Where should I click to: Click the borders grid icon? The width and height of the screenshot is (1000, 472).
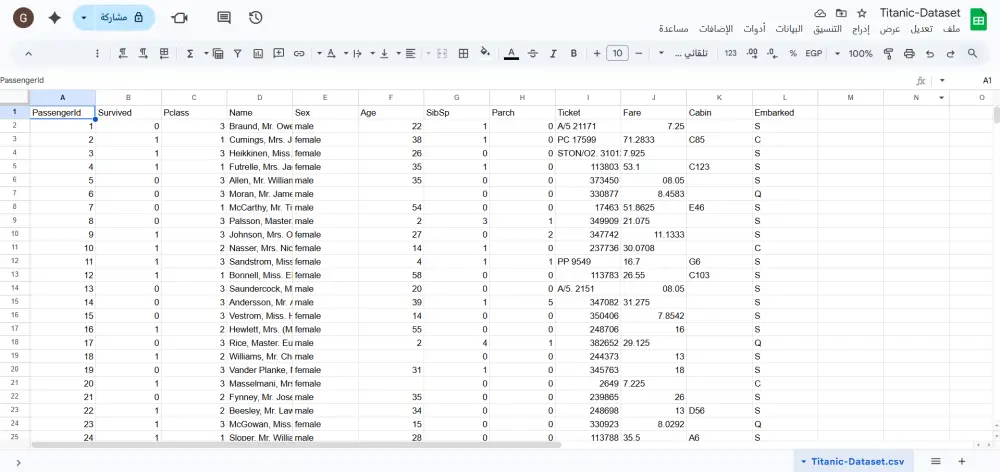464,54
